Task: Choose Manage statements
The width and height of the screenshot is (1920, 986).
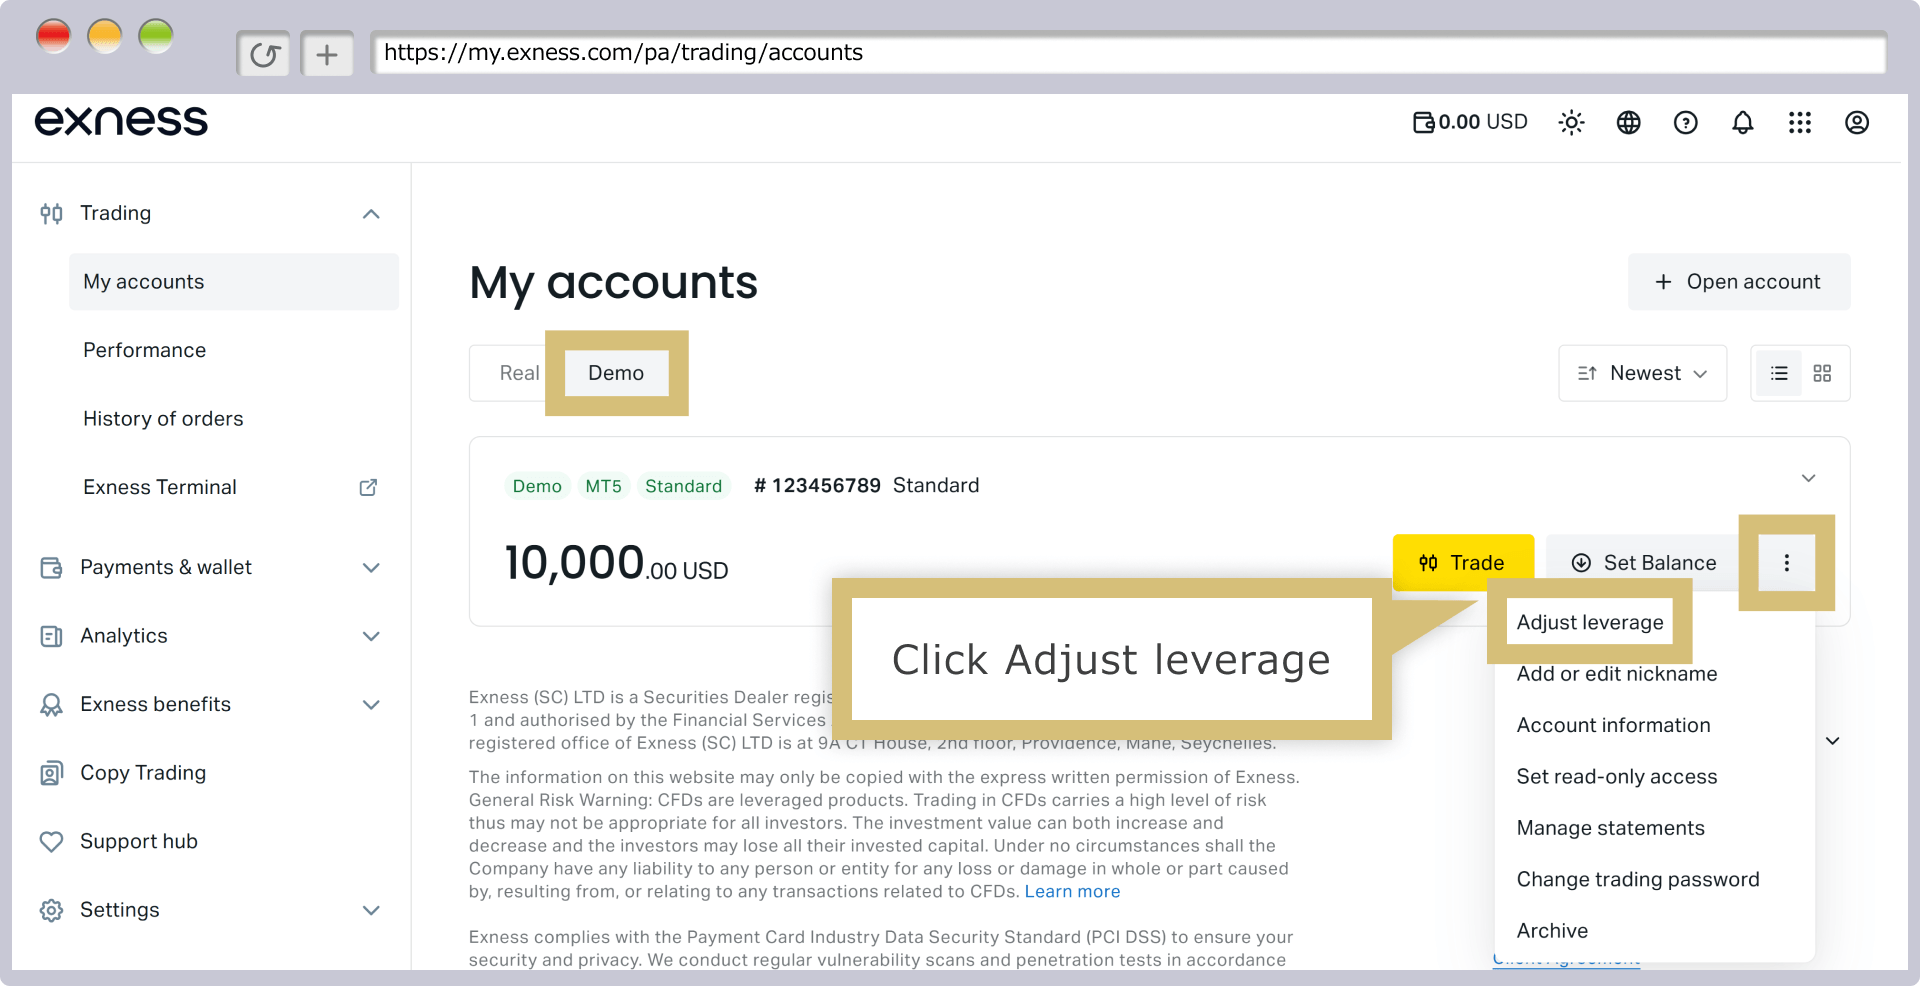Action: pyautogui.click(x=1611, y=828)
